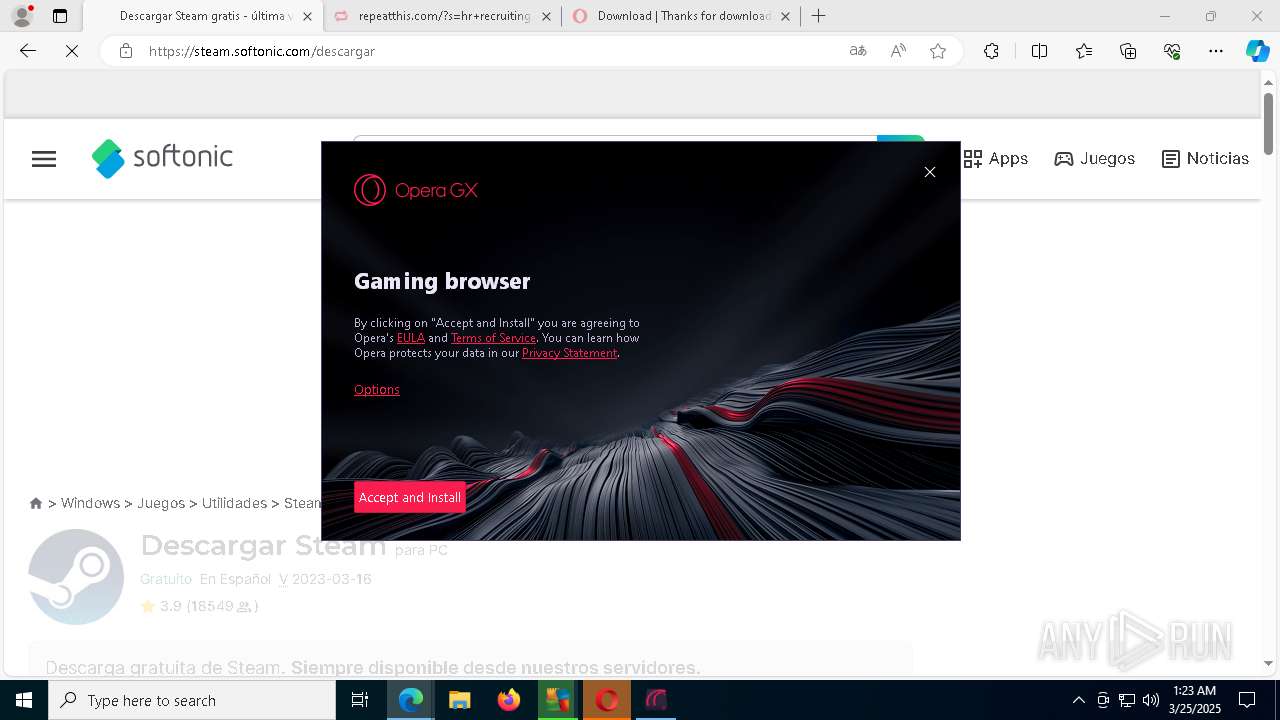Close the Download Thanks tab
This screenshot has height=720, width=1280.
click(786, 16)
